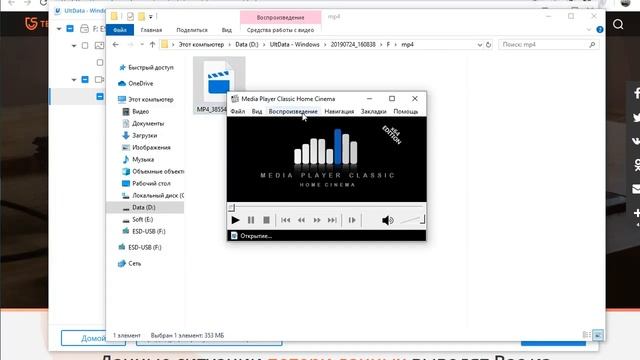Open Помощь menu in player
This screenshot has width=640, height=360.
[405, 111]
